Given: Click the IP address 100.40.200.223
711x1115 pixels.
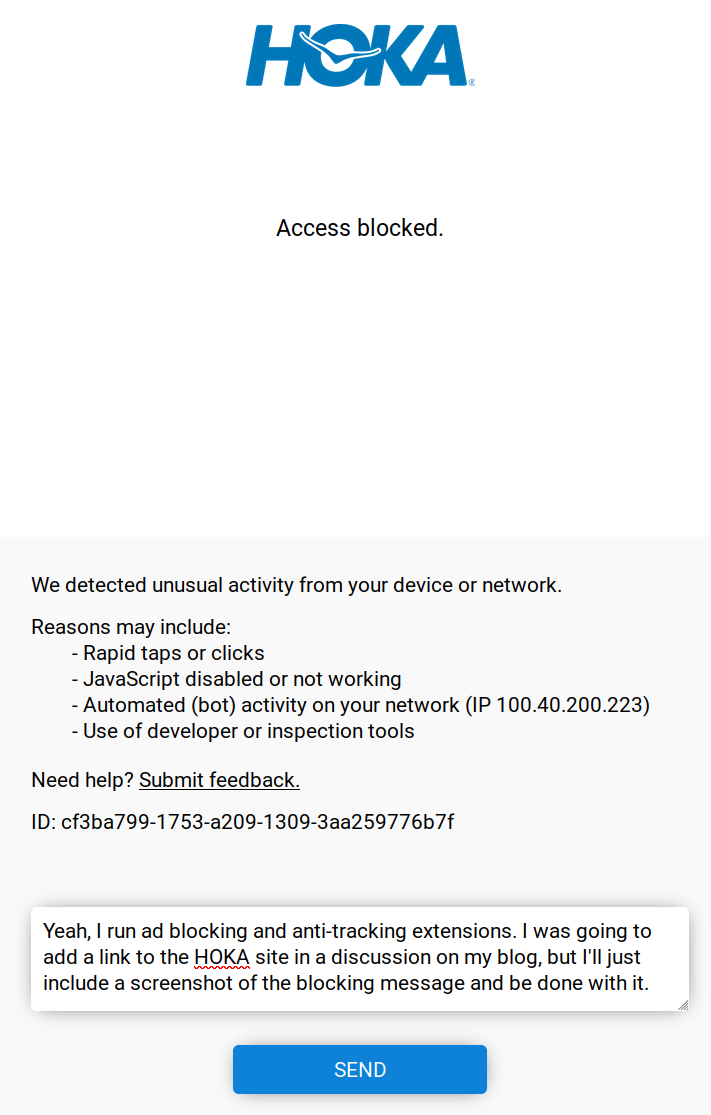Looking at the screenshot, I should 570,705.
